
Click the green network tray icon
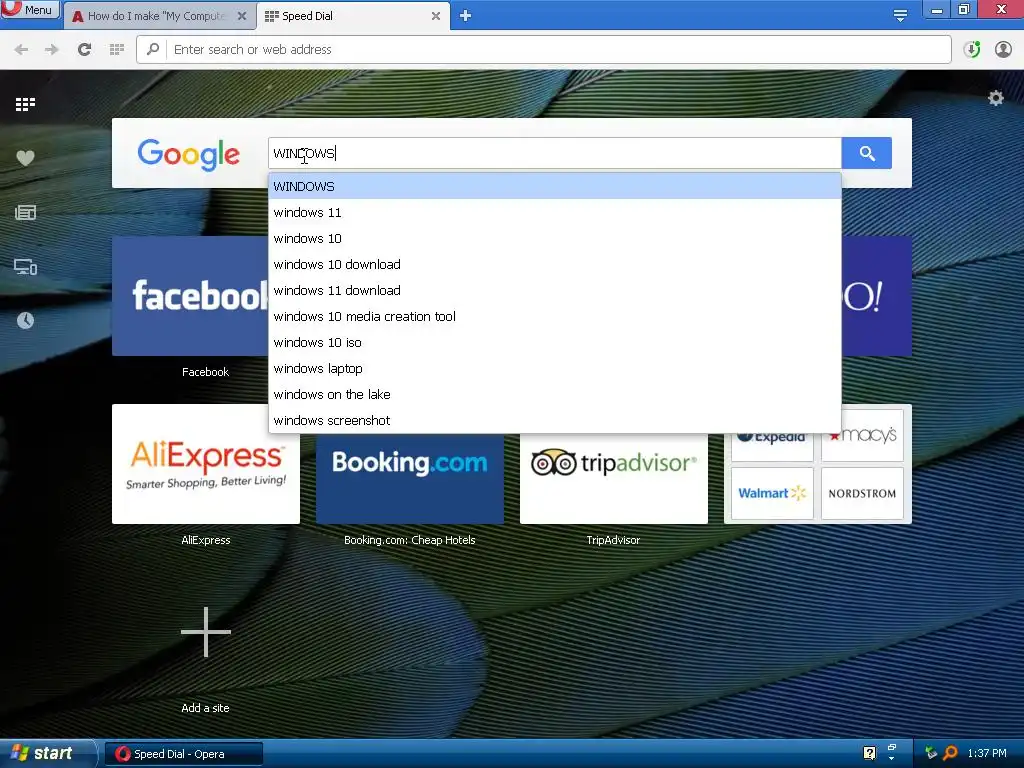pos(931,753)
